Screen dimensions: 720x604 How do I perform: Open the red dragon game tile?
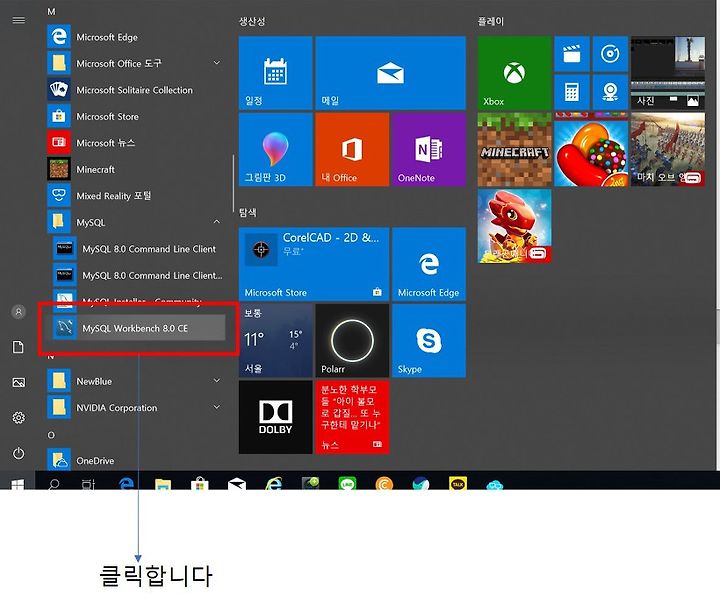coord(514,226)
